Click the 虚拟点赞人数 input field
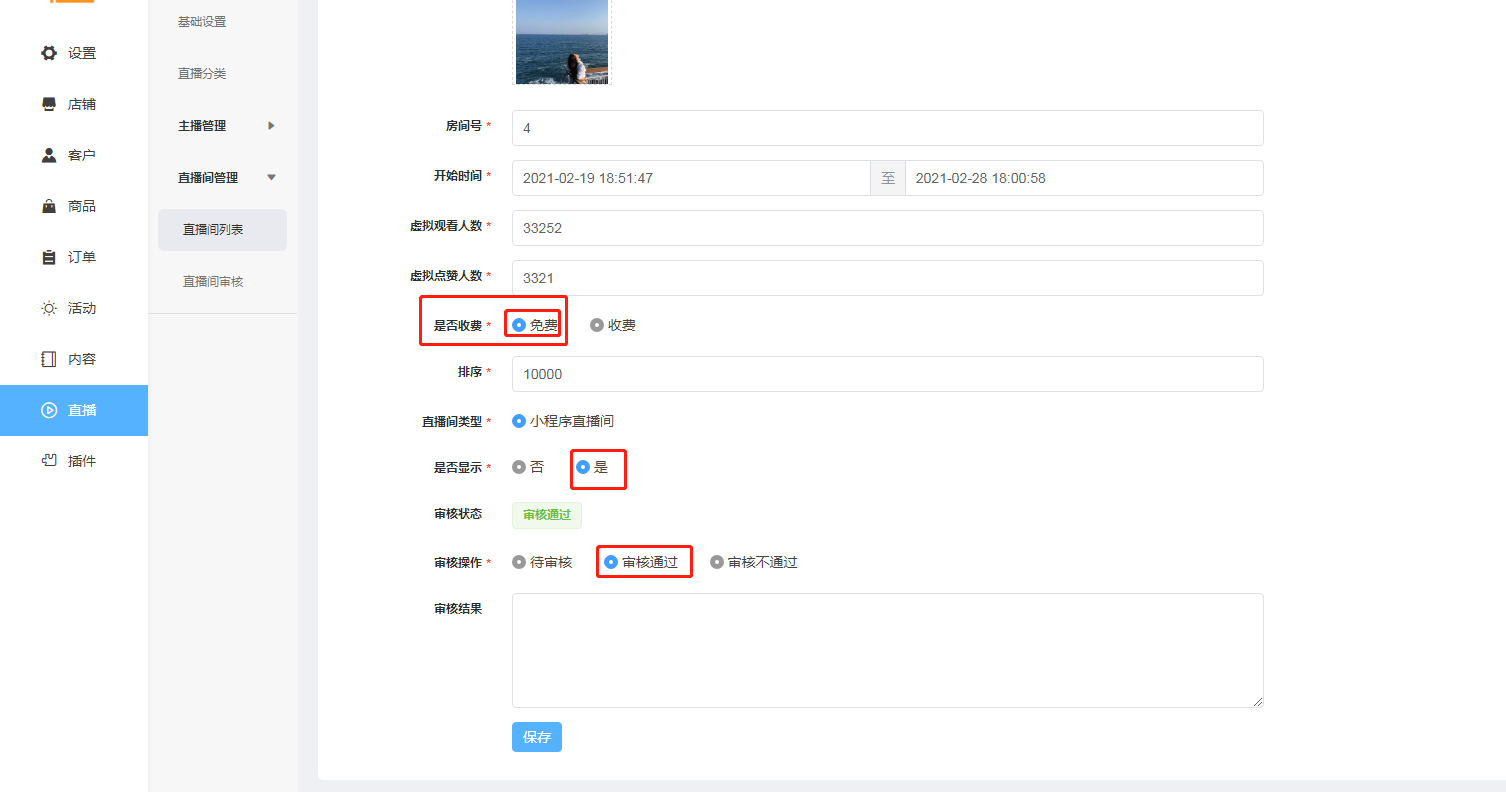The width and height of the screenshot is (1506, 792). 888,278
